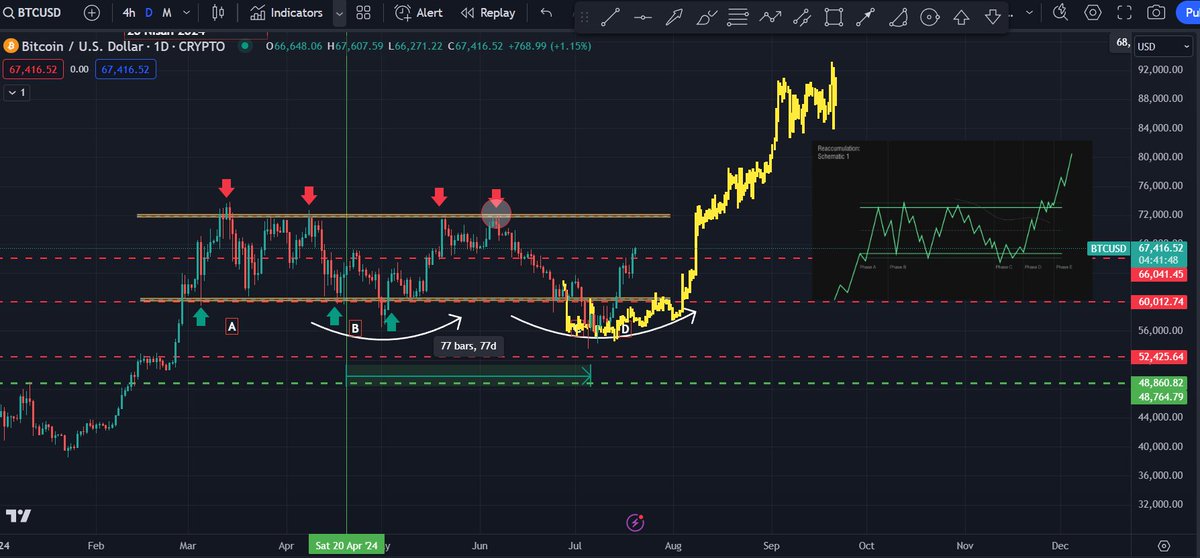Click the TradingView logo
The height and width of the screenshot is (558, 1200).
point(18,515)
